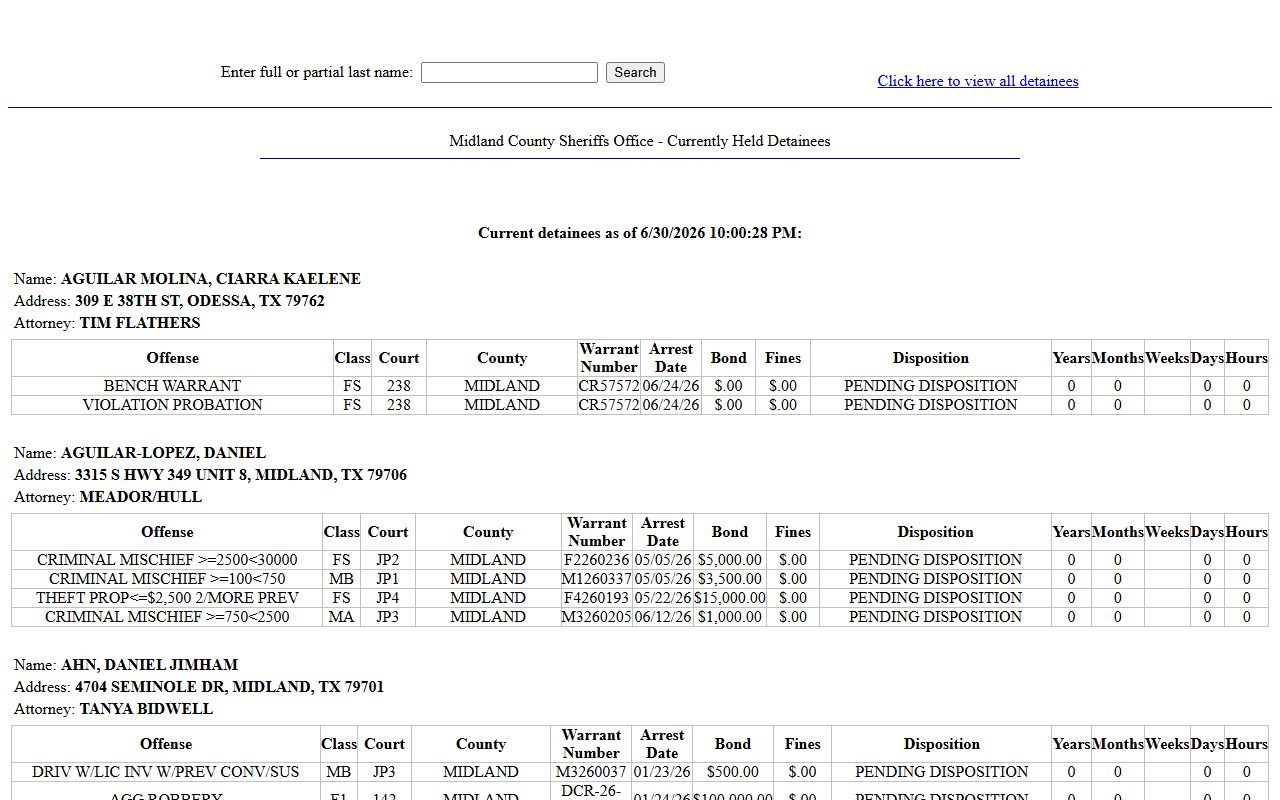The width and height of the screenshot is (1280, 800).
Task: Open 'Click here to view all detainees' link
Action: click(978, 81)
